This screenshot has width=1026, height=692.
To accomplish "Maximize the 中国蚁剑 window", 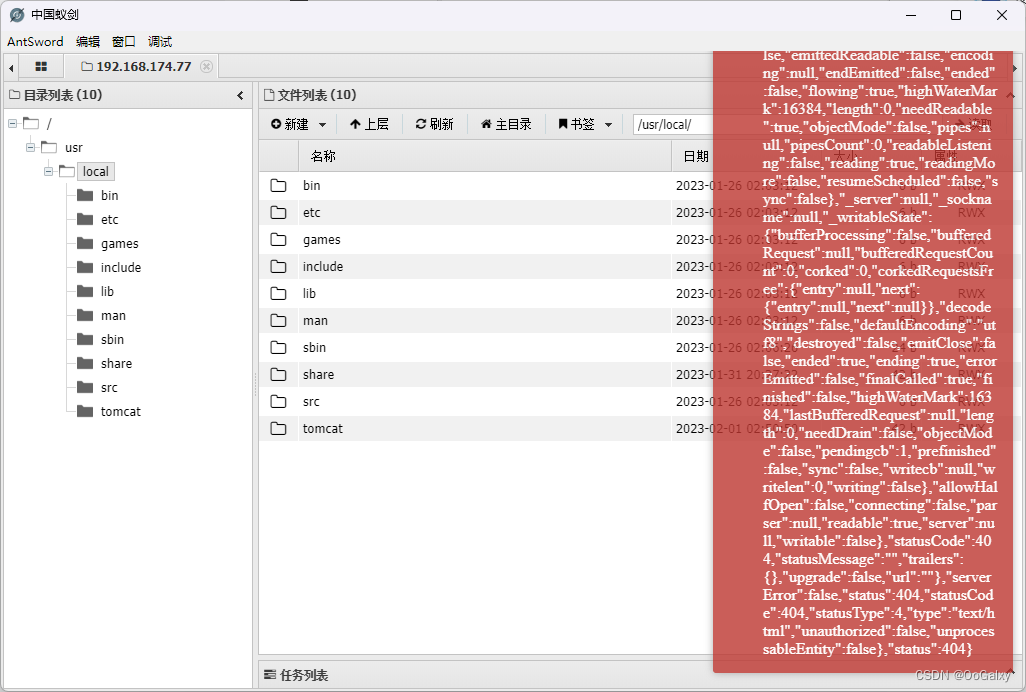I will pos(956,15).
